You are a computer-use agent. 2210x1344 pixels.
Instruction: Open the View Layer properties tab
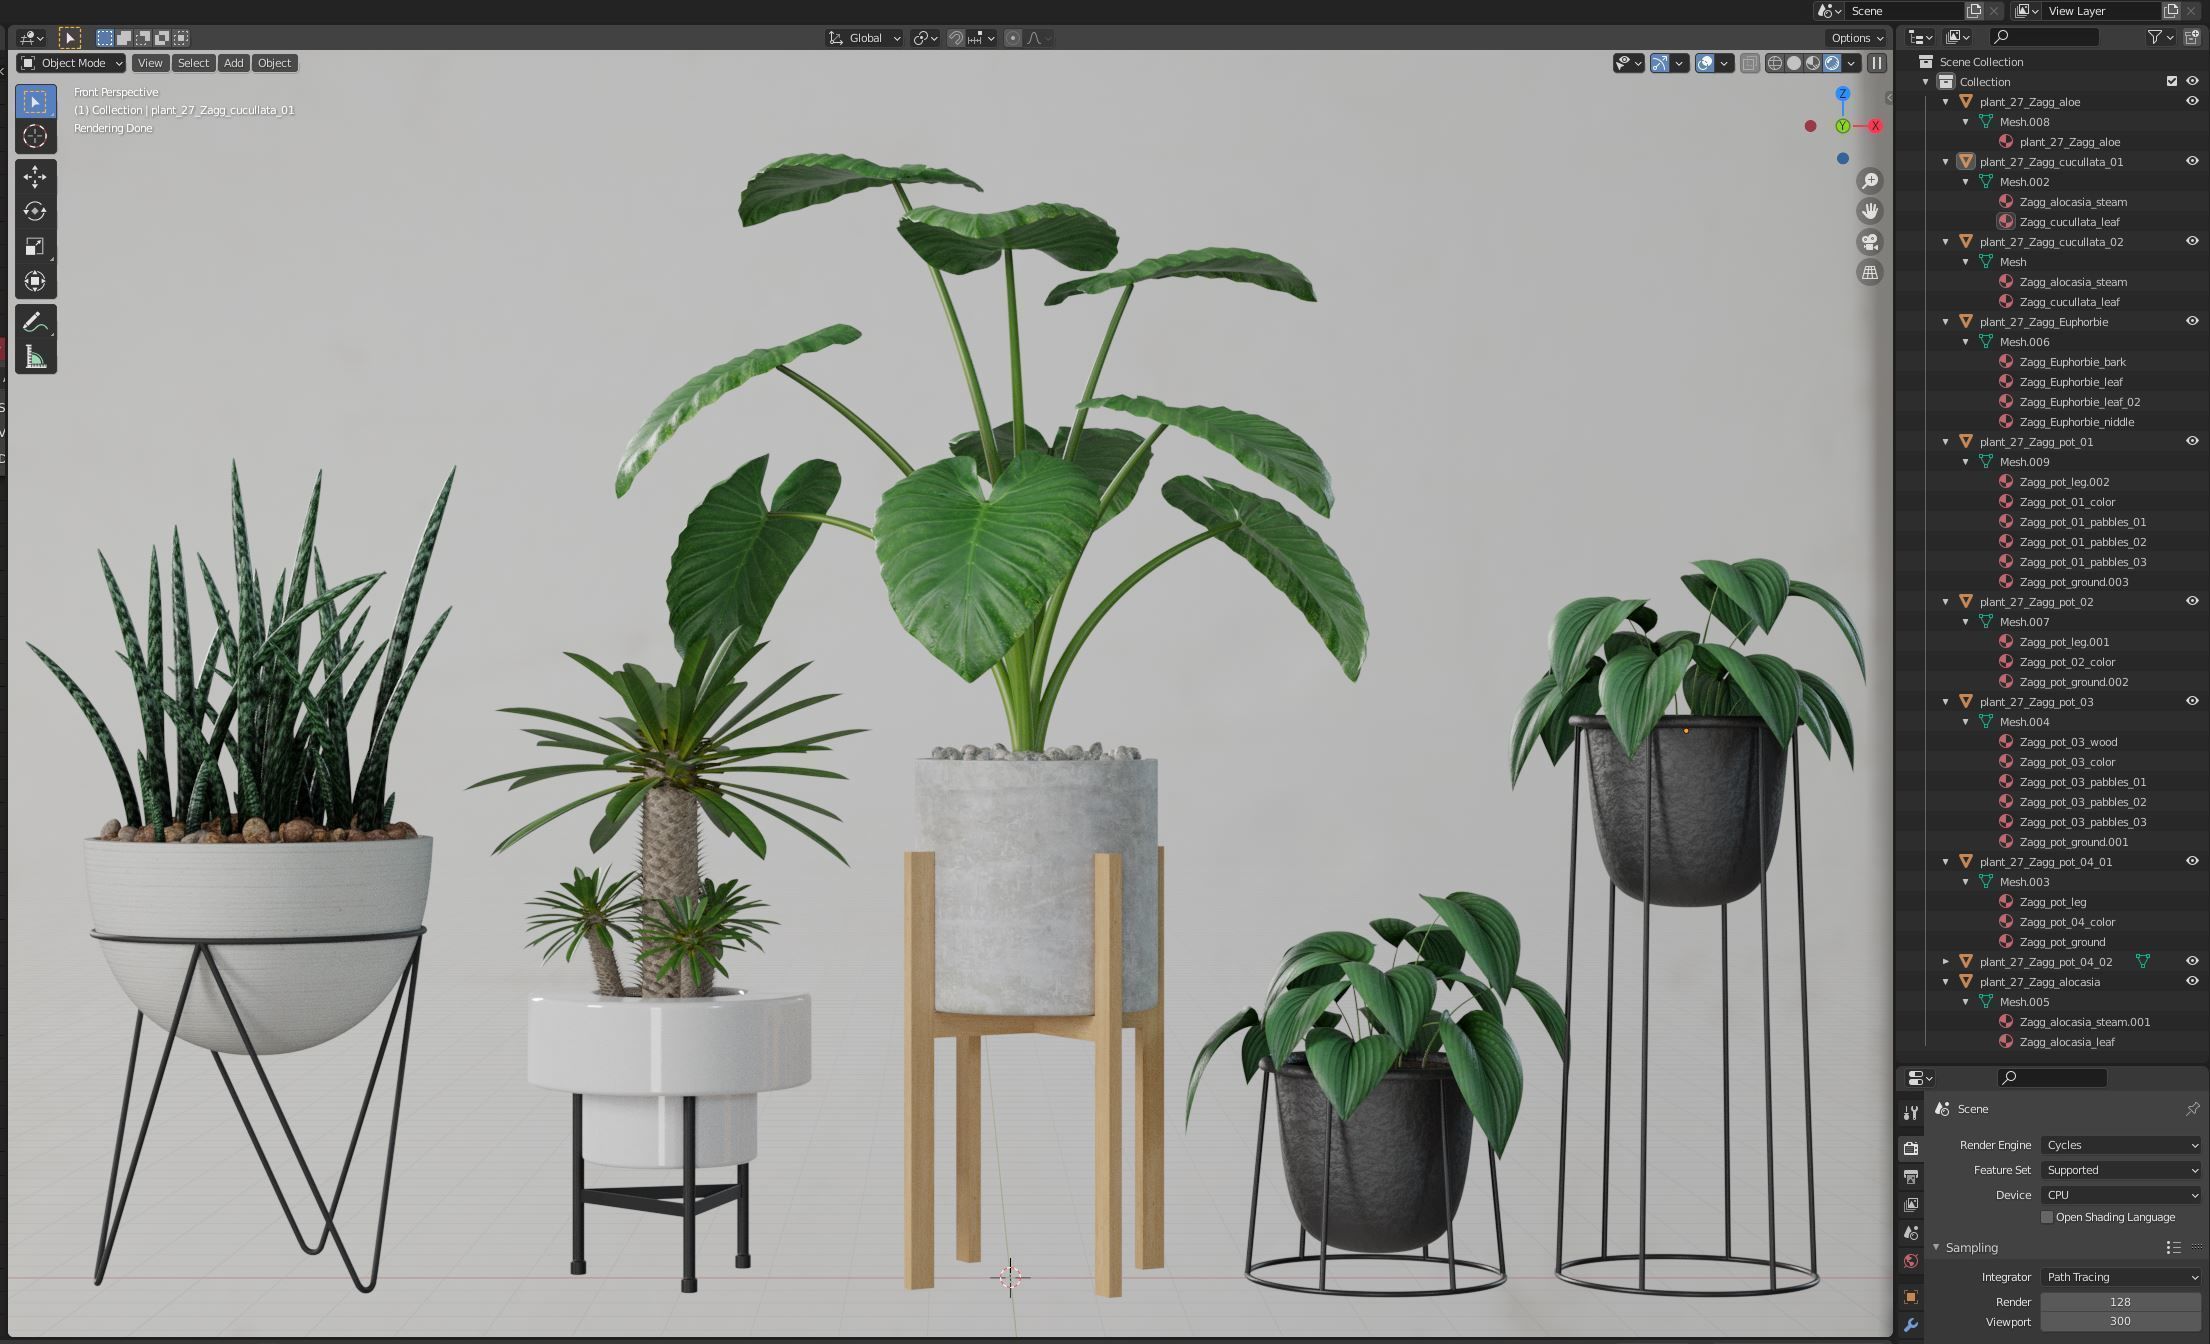click(1910, 1205)
